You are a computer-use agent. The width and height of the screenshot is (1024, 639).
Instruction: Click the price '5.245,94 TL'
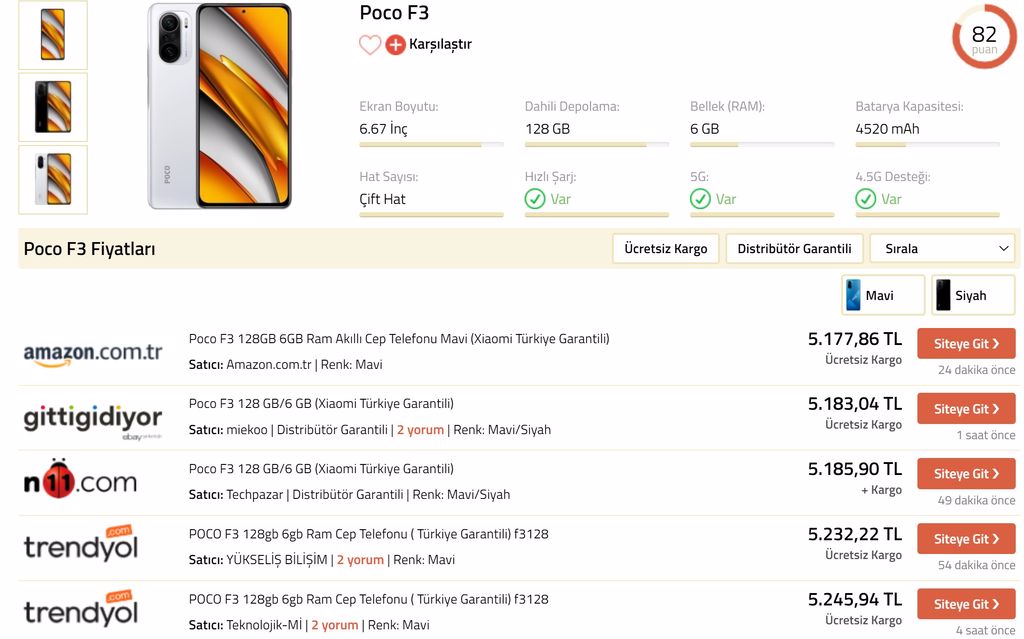click(x=855, y=600)
